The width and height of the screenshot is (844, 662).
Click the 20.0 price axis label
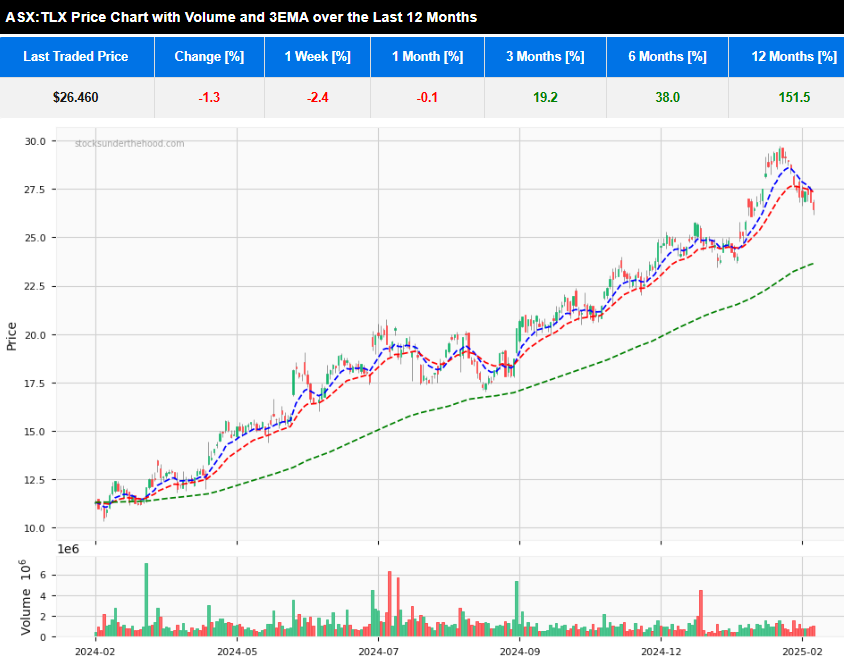click(x=35, y=335)
